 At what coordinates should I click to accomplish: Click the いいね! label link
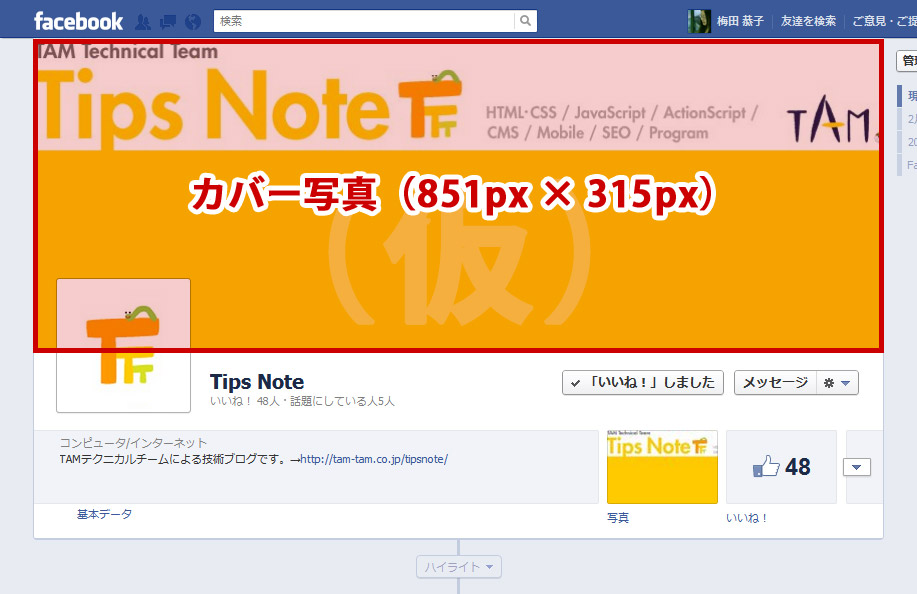(746, 518)
